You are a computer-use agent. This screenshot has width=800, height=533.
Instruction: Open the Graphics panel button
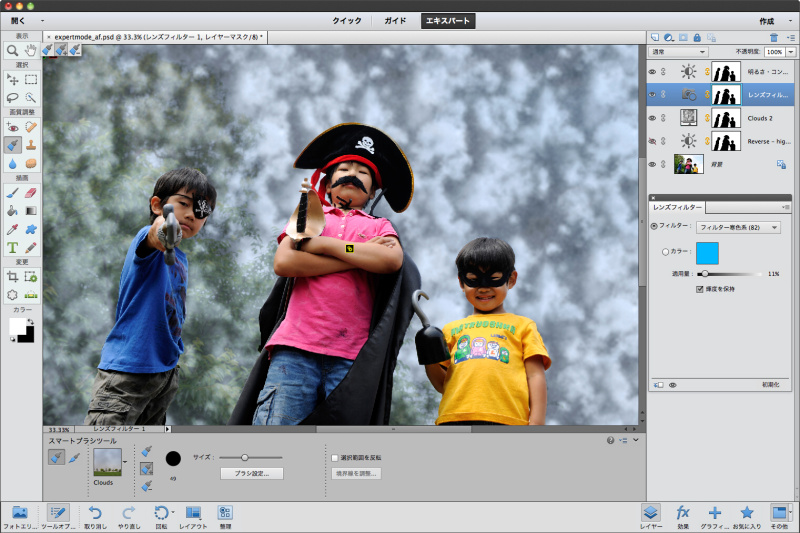point(714,517)
